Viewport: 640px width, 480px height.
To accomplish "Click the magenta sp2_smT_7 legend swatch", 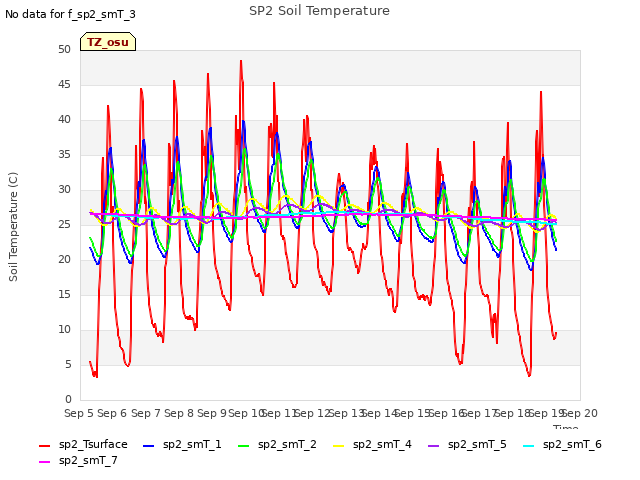I will click(x=44, y=462).
